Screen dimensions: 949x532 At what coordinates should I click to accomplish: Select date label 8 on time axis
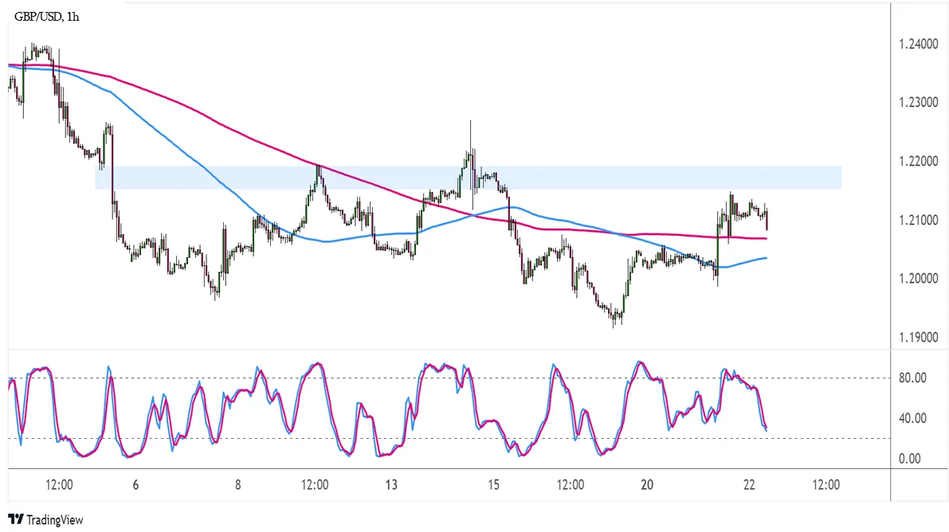(x=238, y=485)
